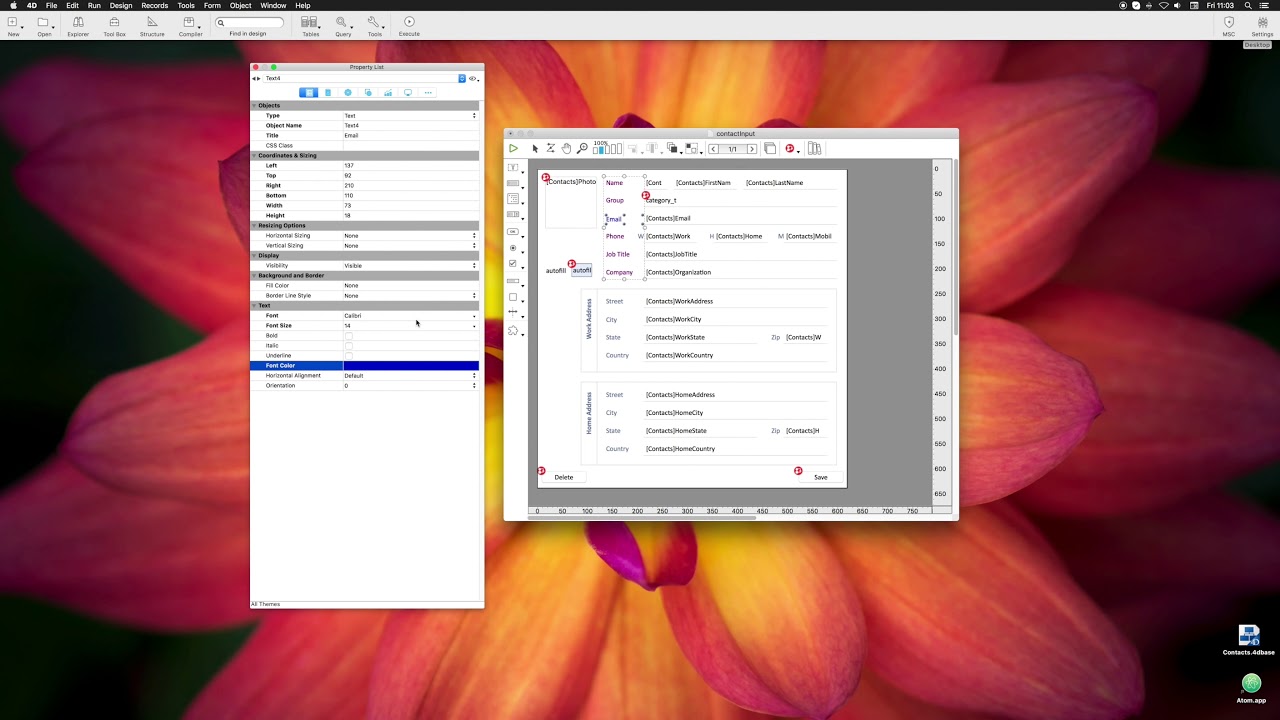This screenshot has width=1280, height=720.
Task: Open the Form menu
Action: click(212, 5)
